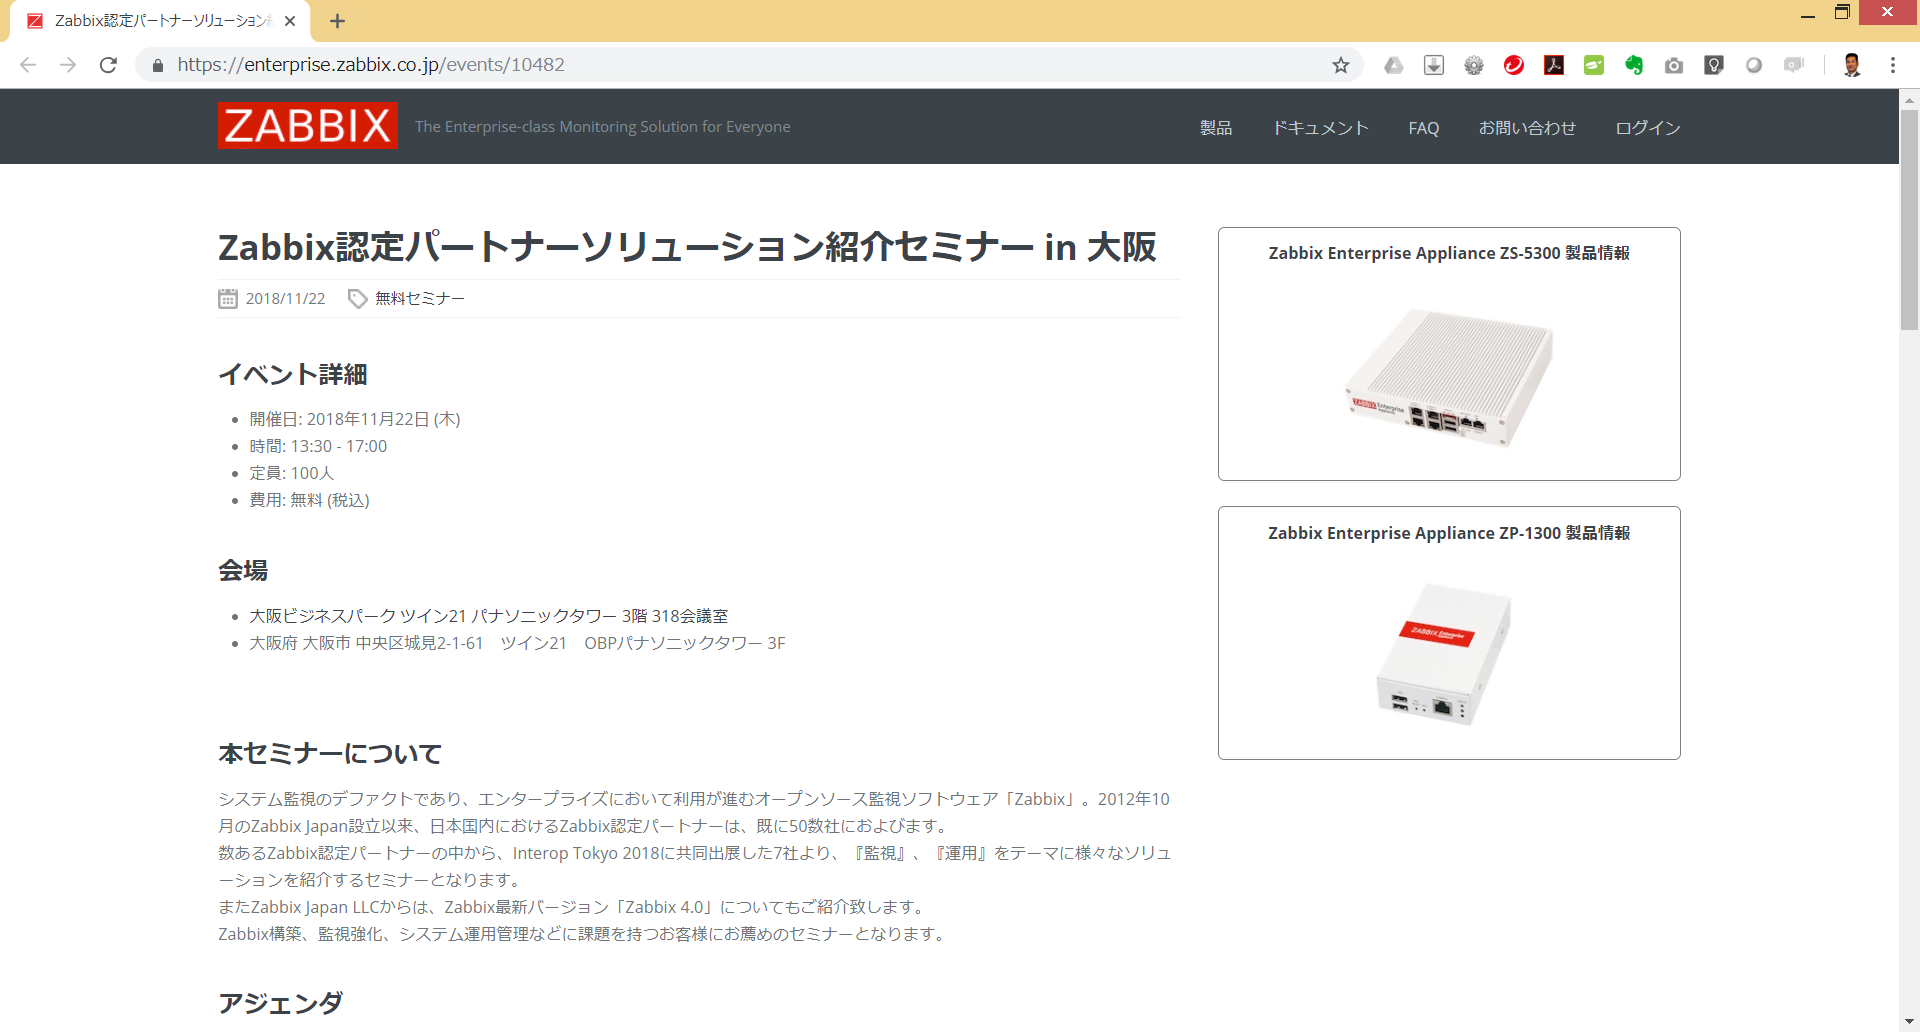Click the seminar title heading
The height and width of the screenshot is (1032, 1920).
click(x=687, y=247)
